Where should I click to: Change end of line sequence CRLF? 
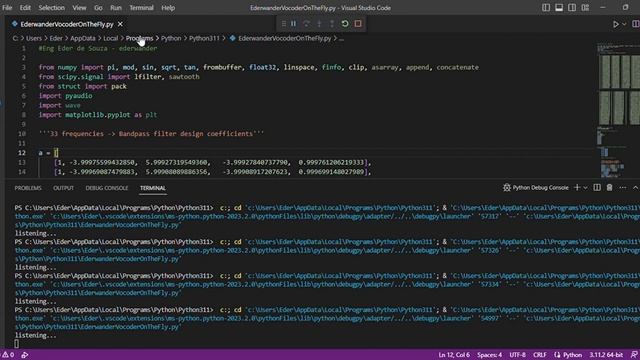540,355
